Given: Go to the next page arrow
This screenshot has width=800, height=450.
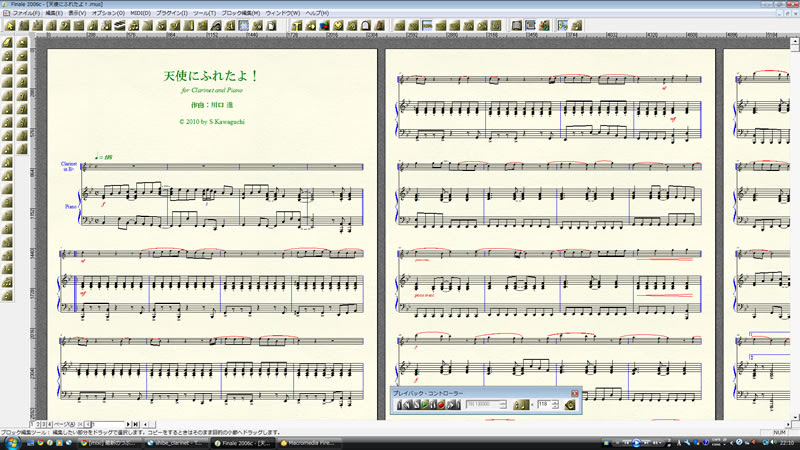Looking at the screenshot, I should [128, 424].
